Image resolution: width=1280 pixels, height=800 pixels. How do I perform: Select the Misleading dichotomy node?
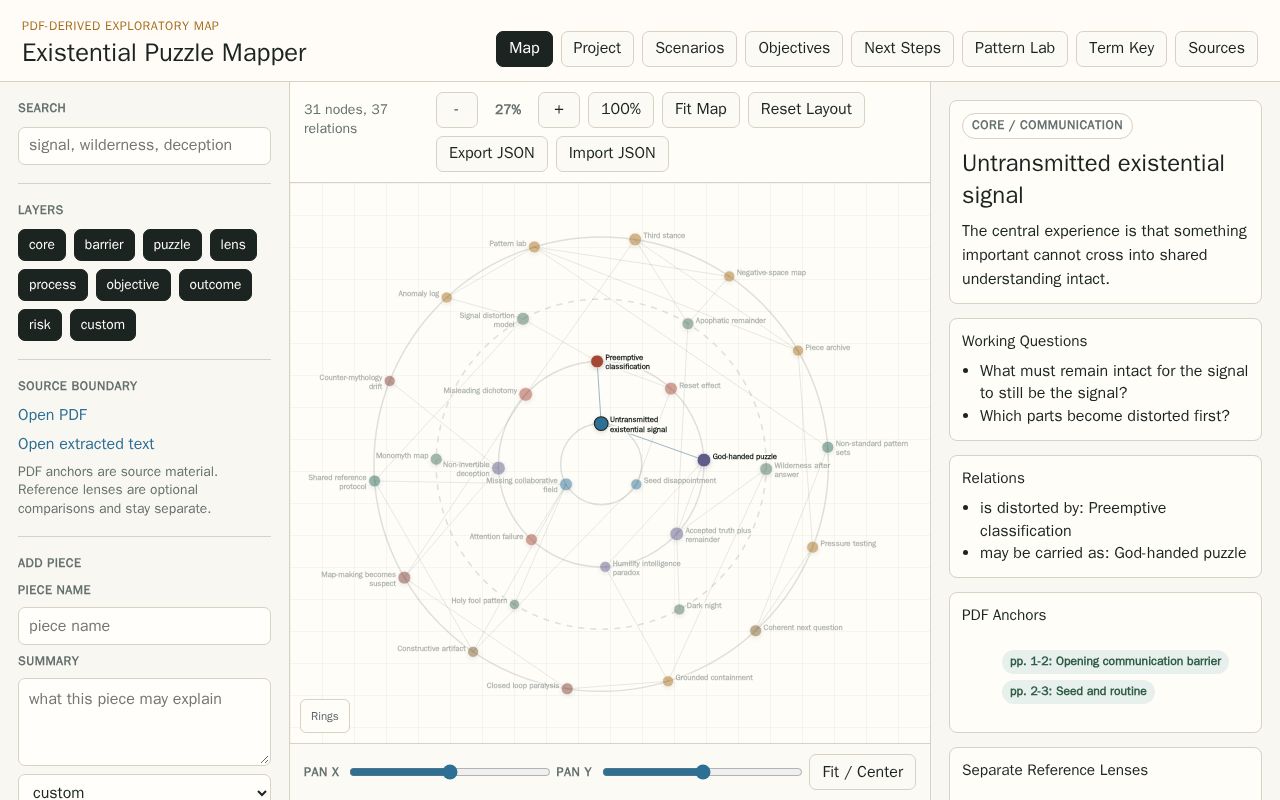coord(525,394)
